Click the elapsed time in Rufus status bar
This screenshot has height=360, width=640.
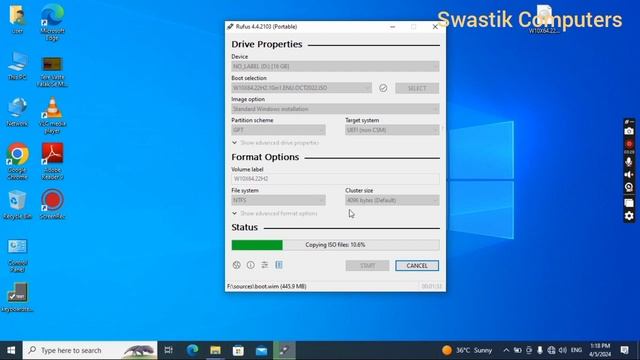pyautogui.click(x=431, y=287)
